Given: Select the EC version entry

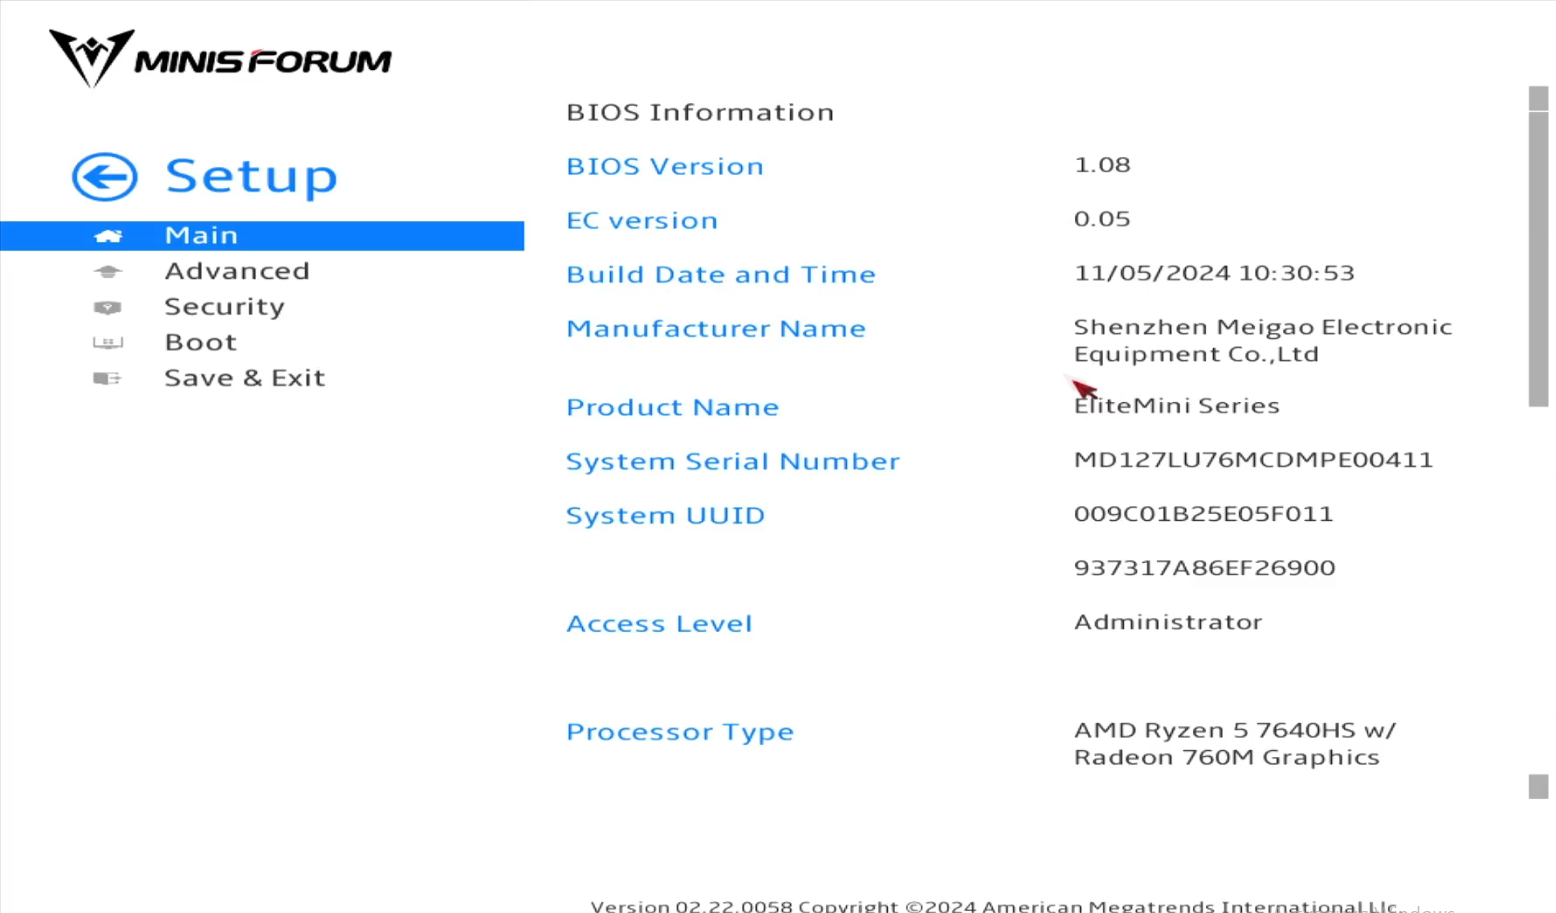Looking at the screenshot, I should coord(641,220).
